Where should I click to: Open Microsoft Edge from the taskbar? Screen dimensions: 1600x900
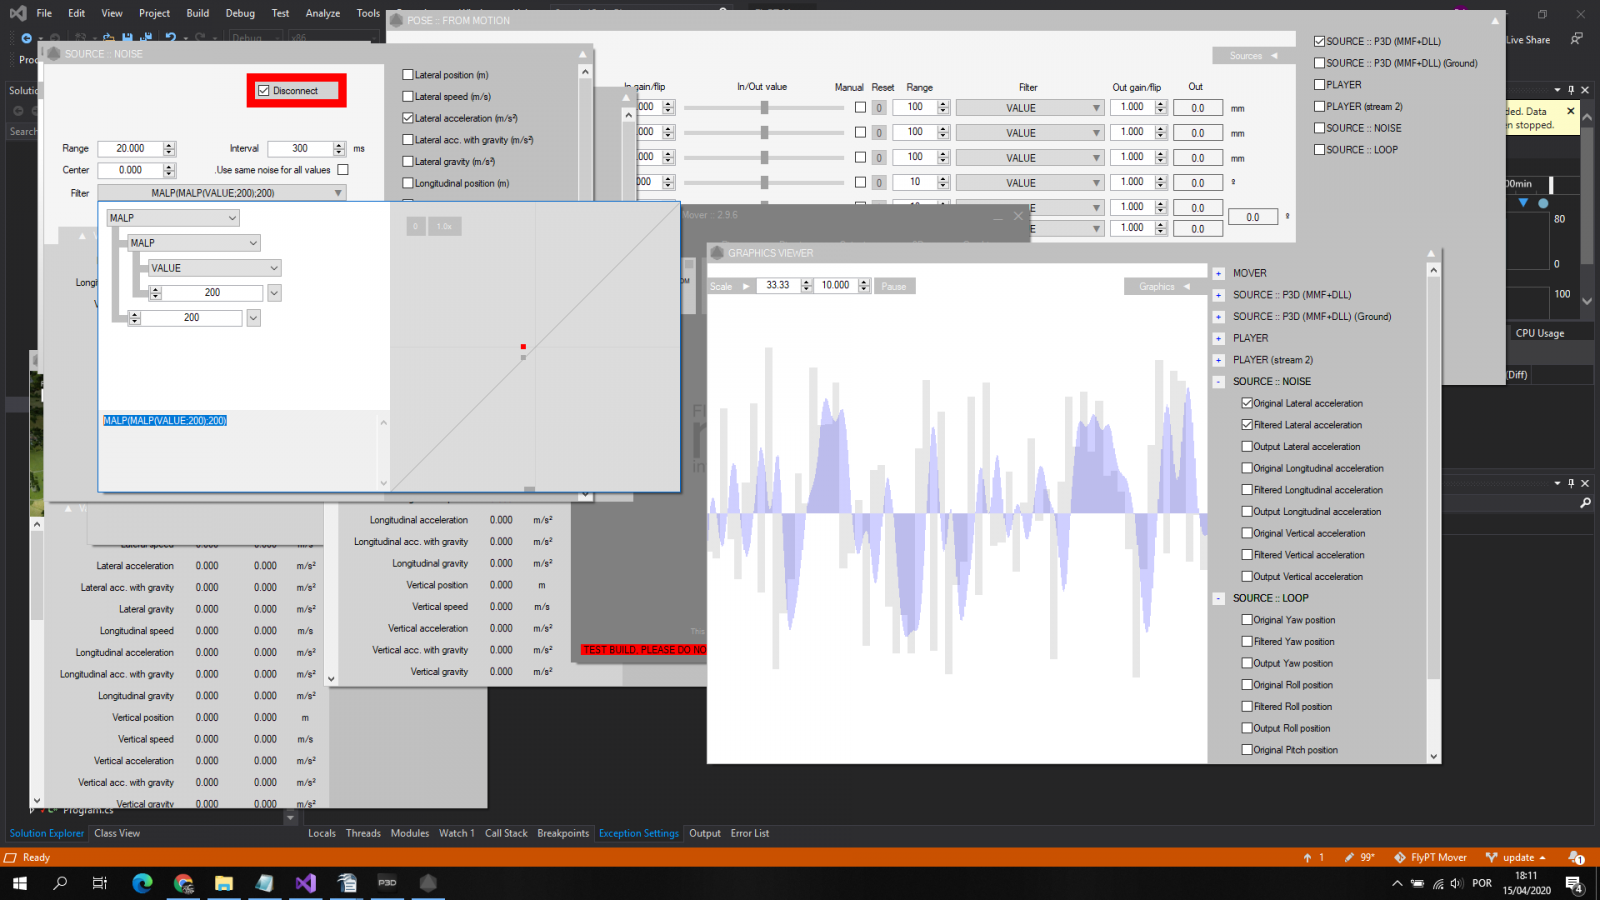pyautogui.click(x=142, y=883)
